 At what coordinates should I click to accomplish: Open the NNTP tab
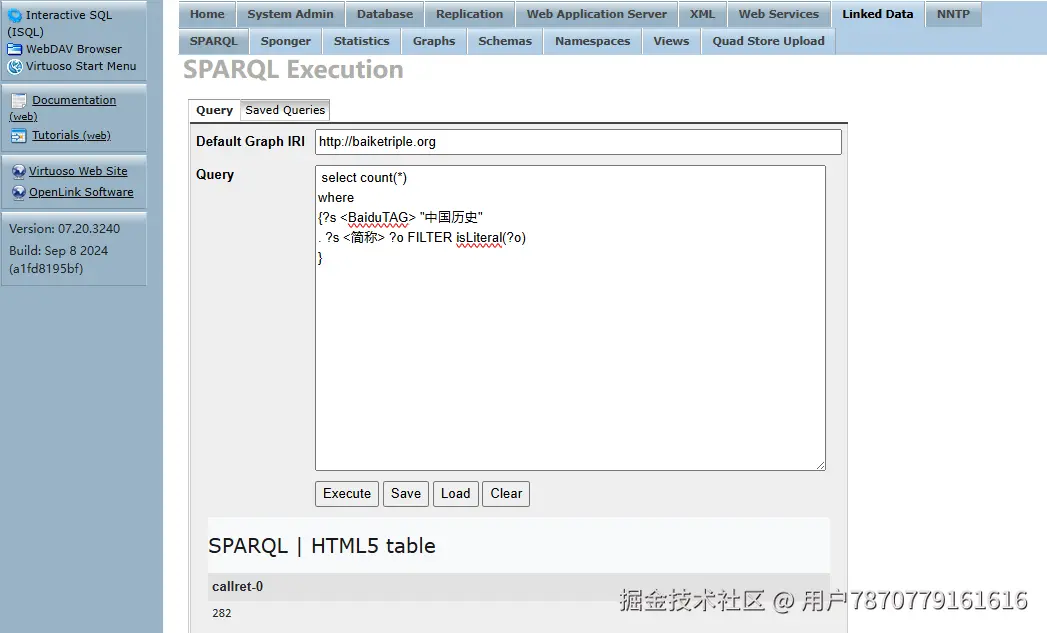[x=953, y=14]
